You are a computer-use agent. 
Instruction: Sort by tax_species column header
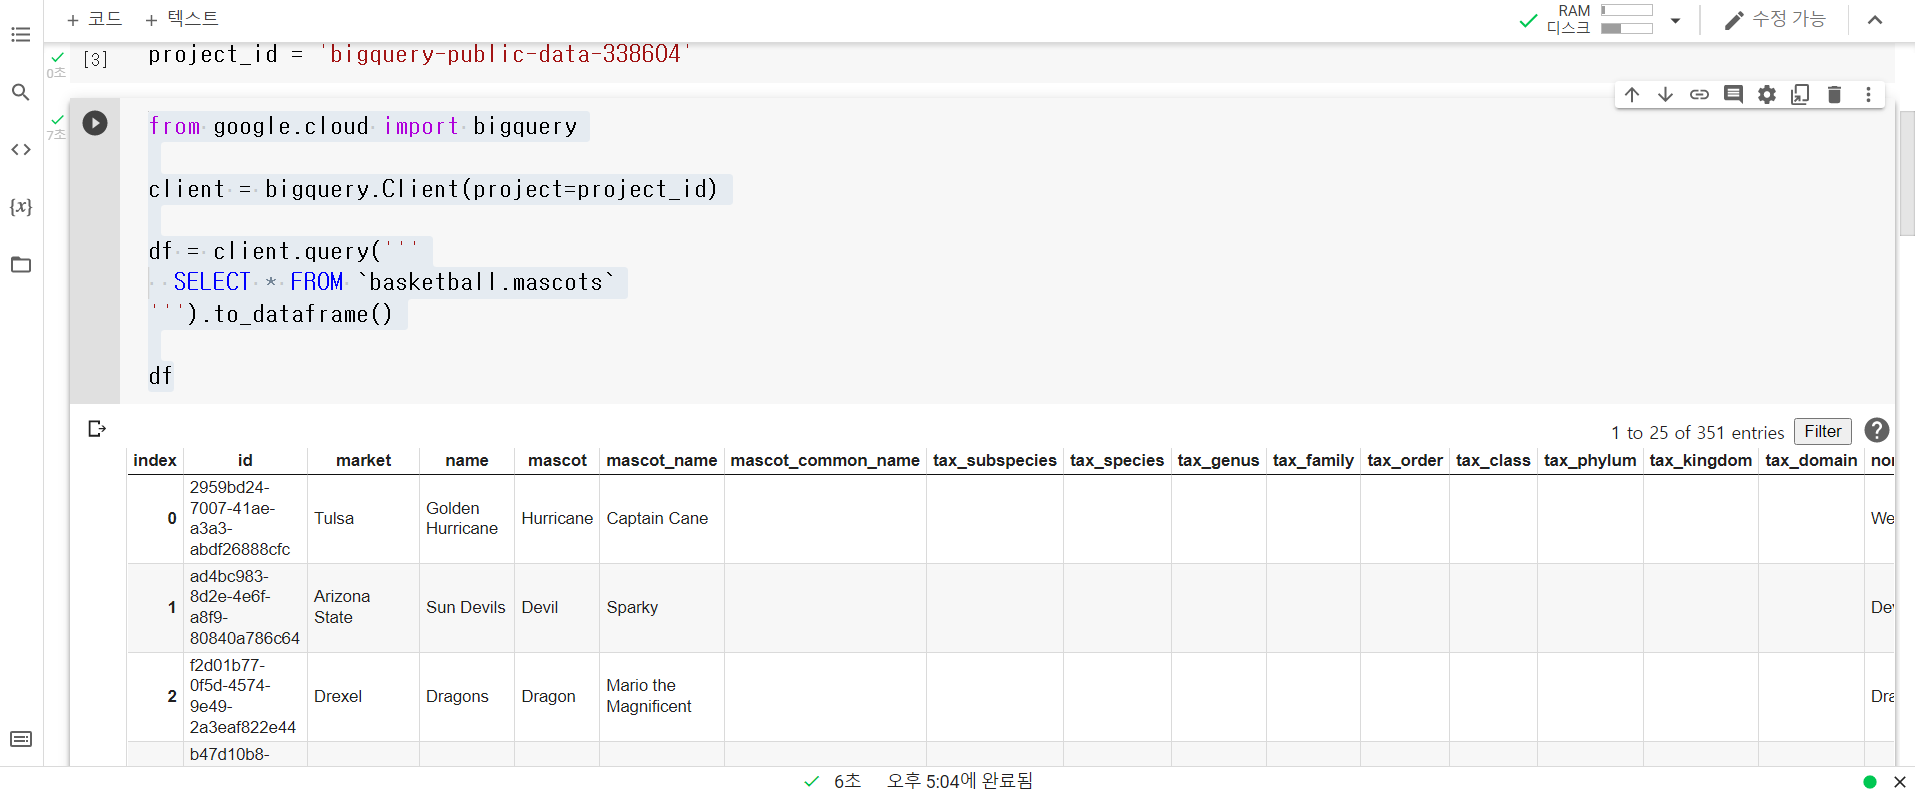click(x=1117, y=460)
